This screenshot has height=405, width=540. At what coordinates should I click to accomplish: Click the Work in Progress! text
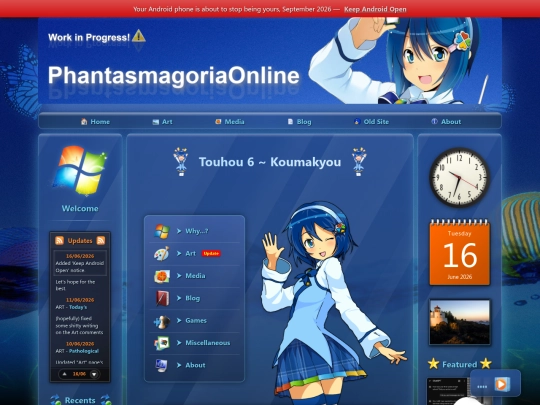89,37
